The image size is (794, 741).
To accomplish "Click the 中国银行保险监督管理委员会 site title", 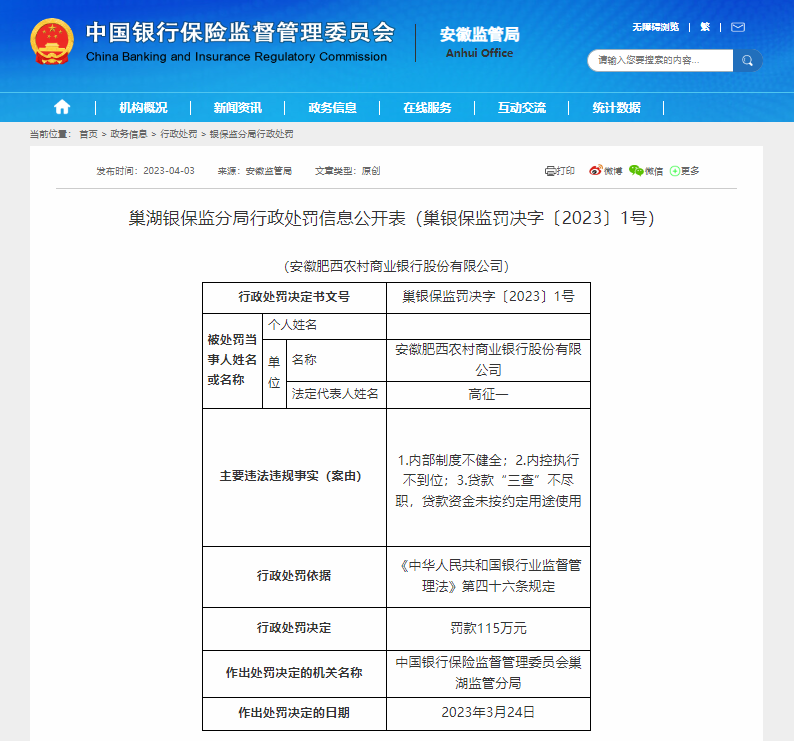I will click(x=240, y=32).
